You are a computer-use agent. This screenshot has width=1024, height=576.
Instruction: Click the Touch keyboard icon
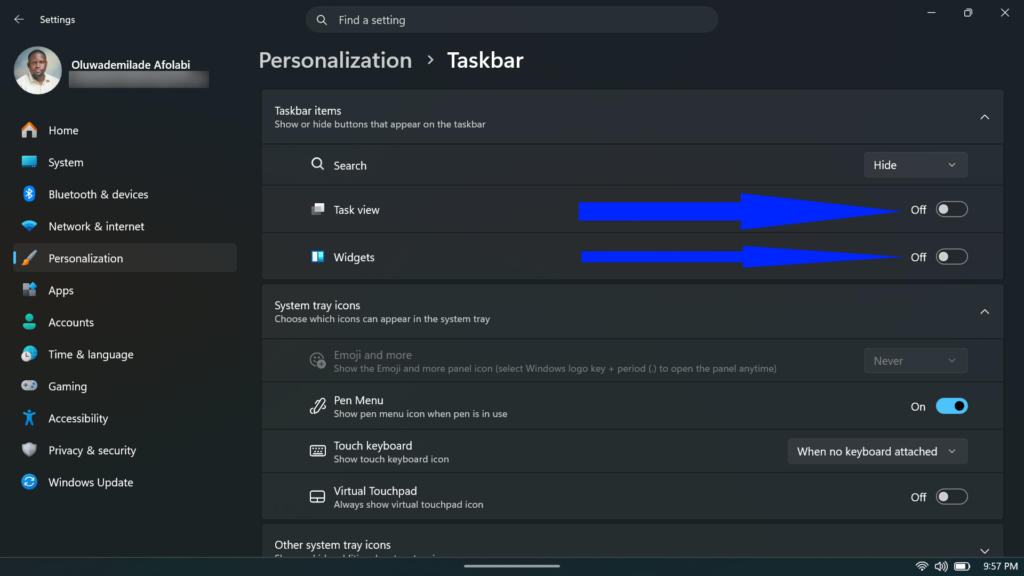[x=317, y=451]
